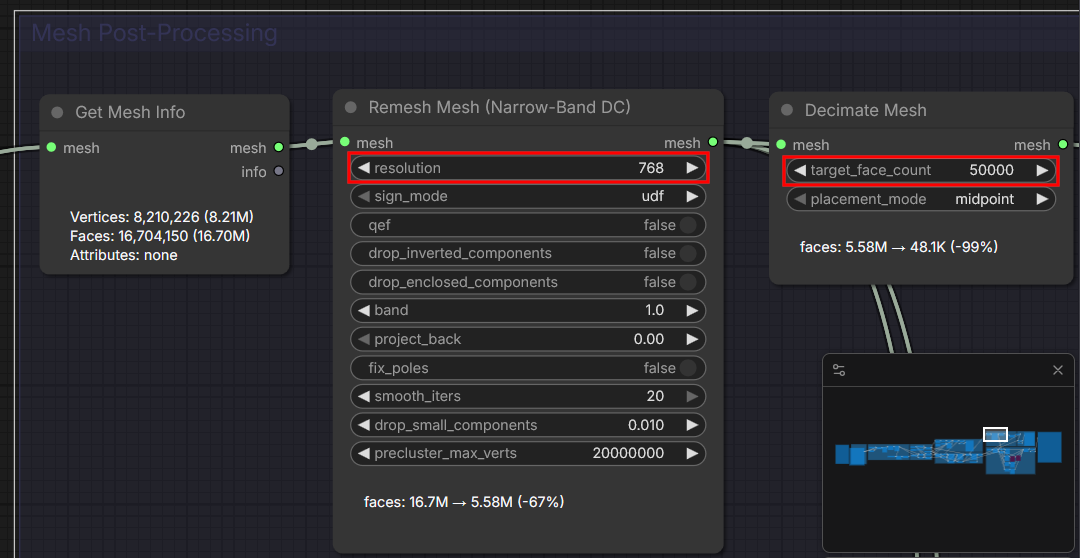Viewport: 1080px width, 558px height.
Task: Decrease target_face_count value
Action: pos(800,170)
